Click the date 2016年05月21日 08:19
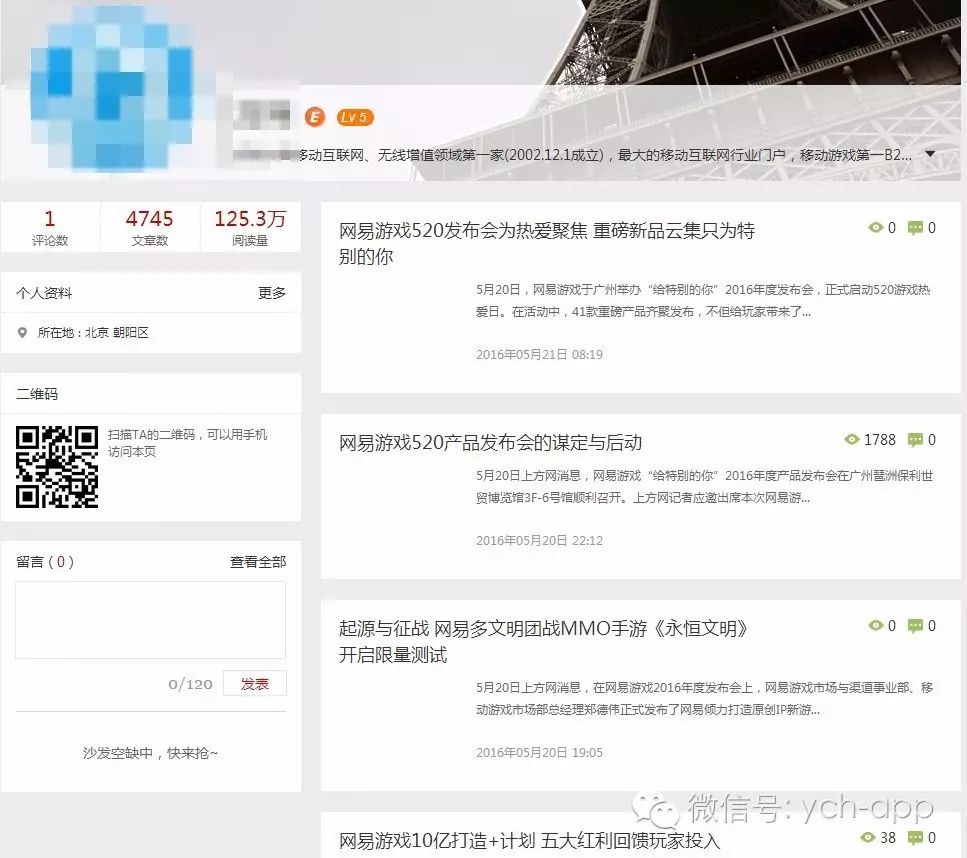967x858 pixels. 539,355
